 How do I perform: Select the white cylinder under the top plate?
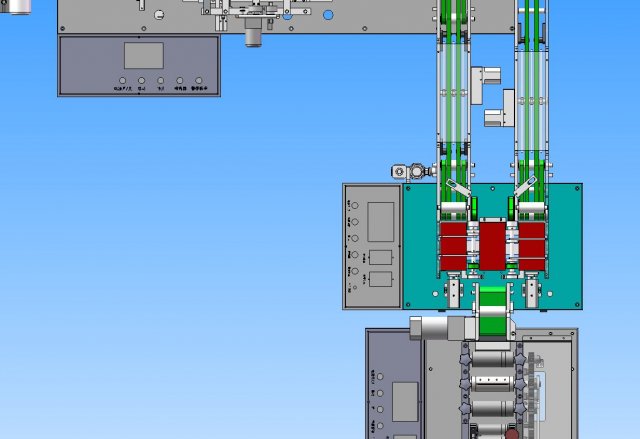tap(254, 37)
